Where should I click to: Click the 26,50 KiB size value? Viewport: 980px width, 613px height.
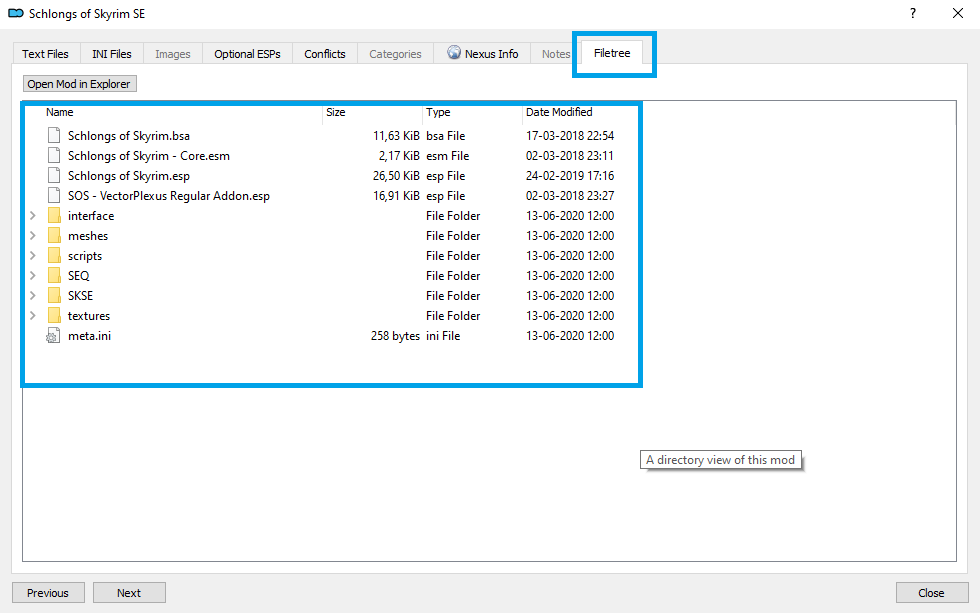click(x=396, y=176)
